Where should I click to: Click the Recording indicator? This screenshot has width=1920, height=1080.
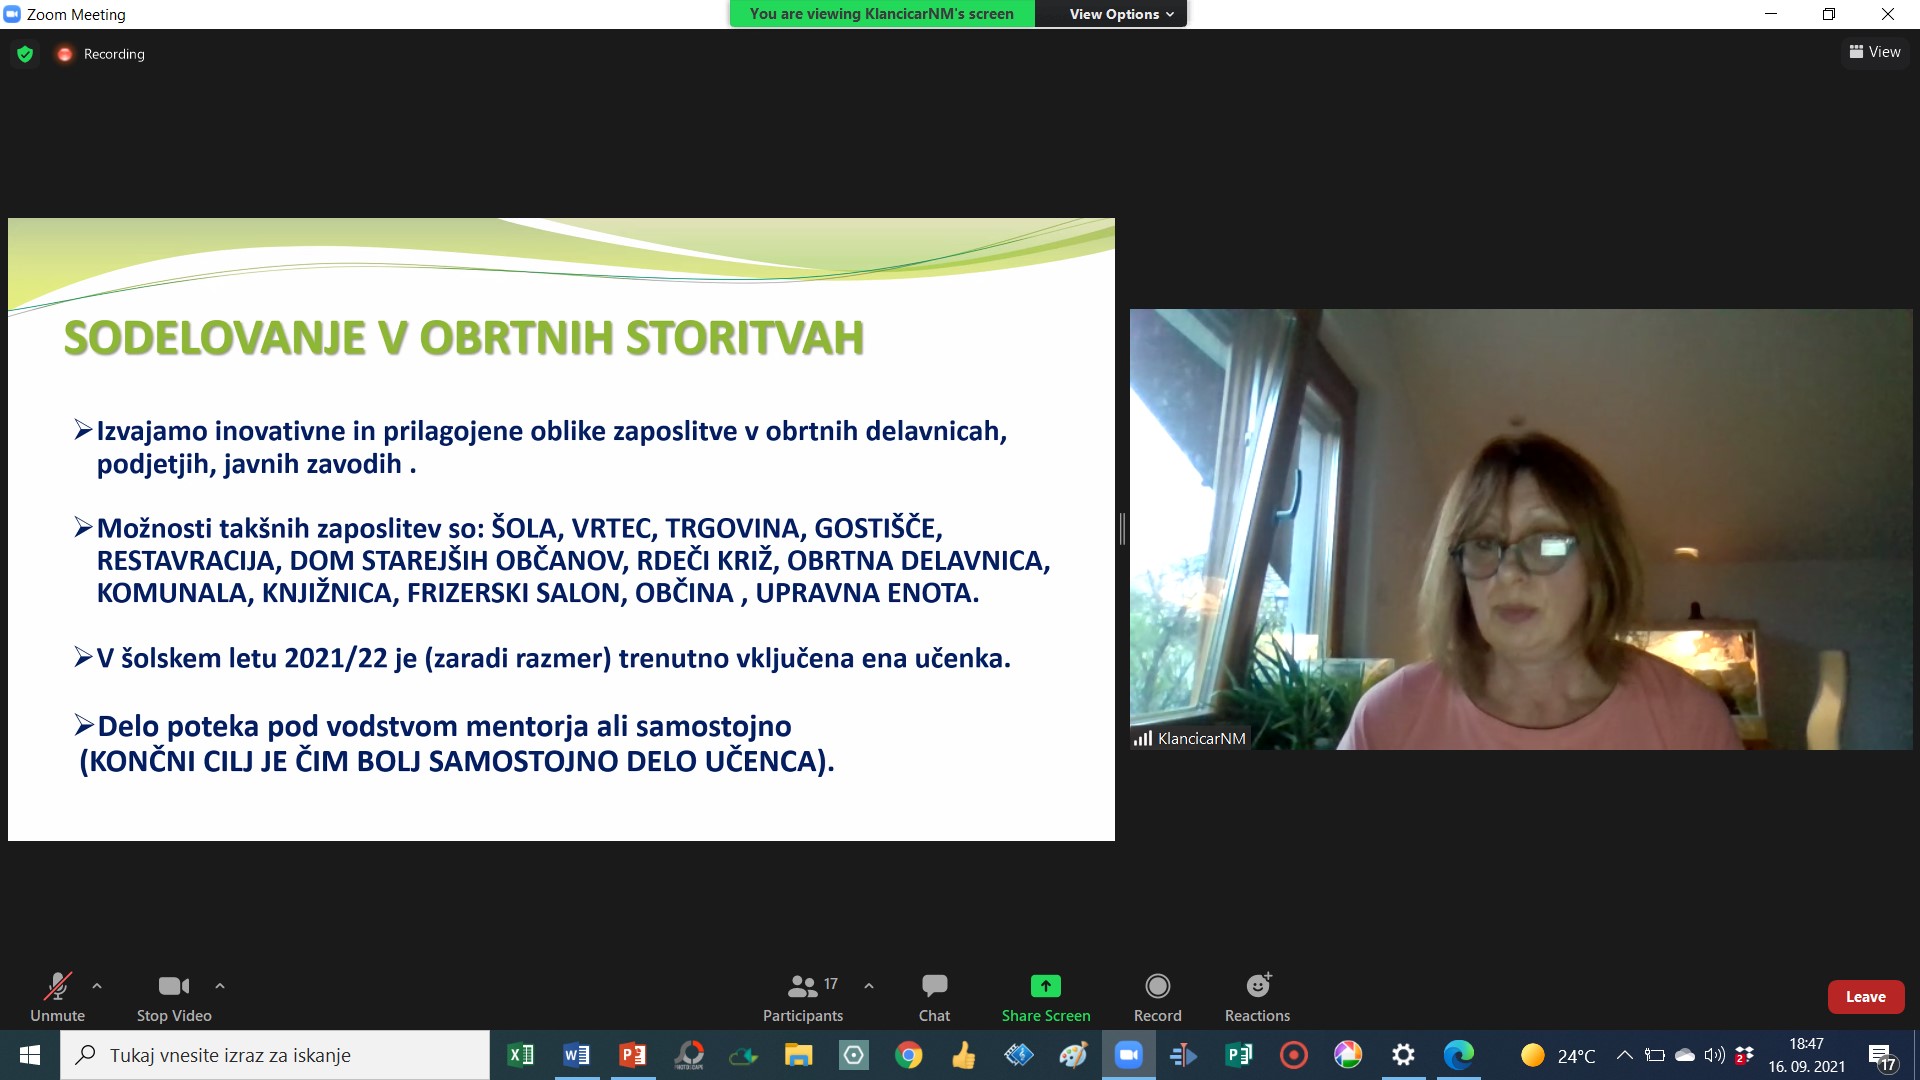(x=101, y=54)
